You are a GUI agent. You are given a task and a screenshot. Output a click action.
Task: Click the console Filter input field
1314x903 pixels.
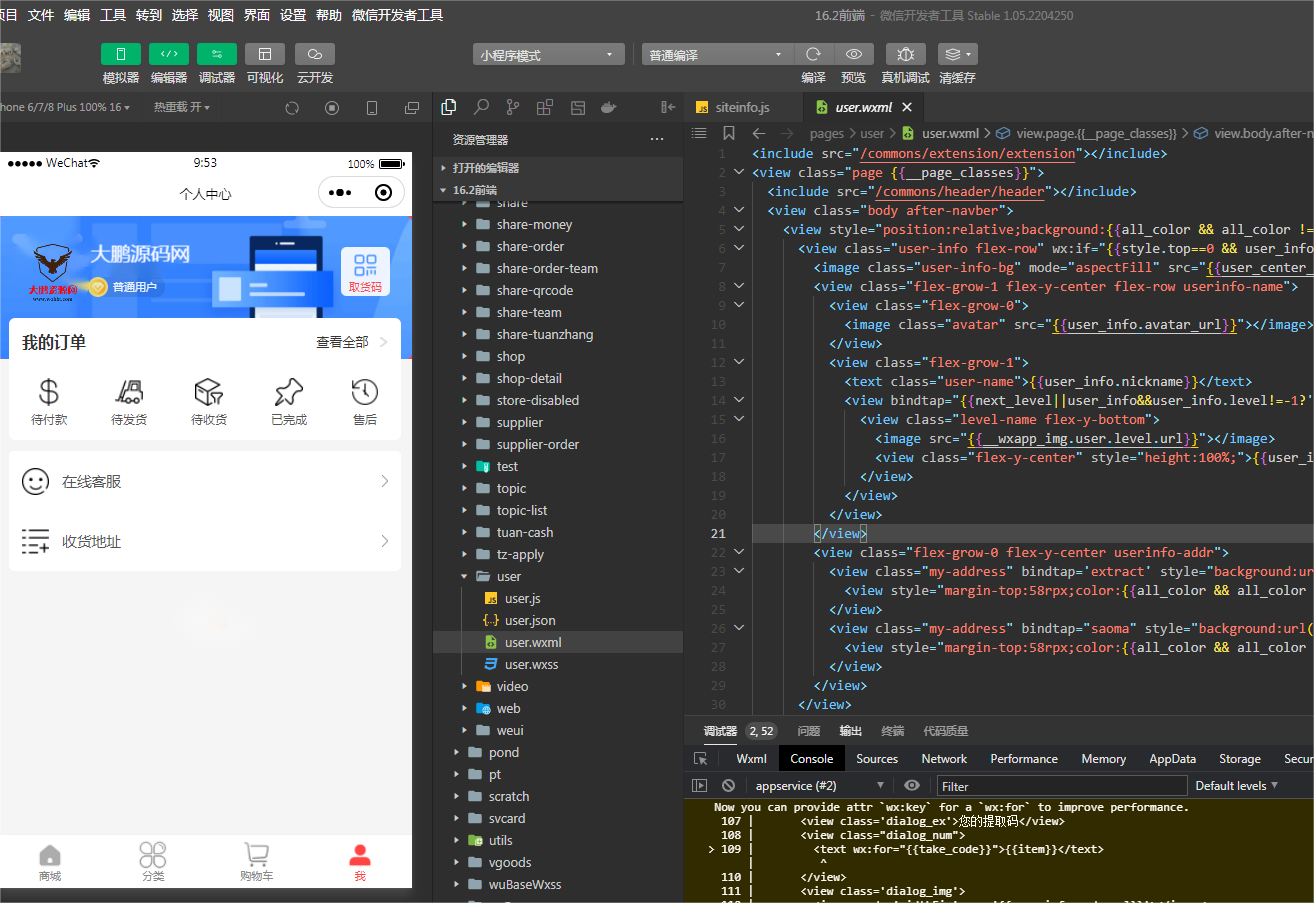pos(1060,786)
